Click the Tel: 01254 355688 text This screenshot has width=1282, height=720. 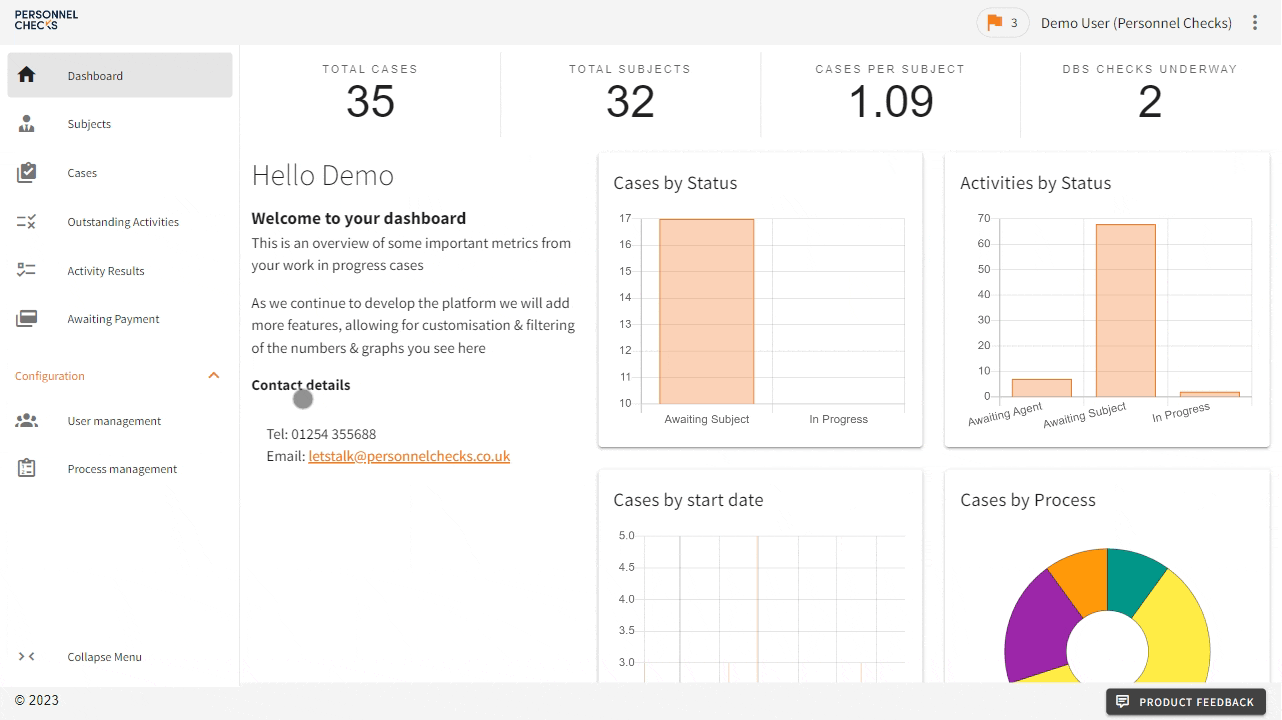point(321,434)
